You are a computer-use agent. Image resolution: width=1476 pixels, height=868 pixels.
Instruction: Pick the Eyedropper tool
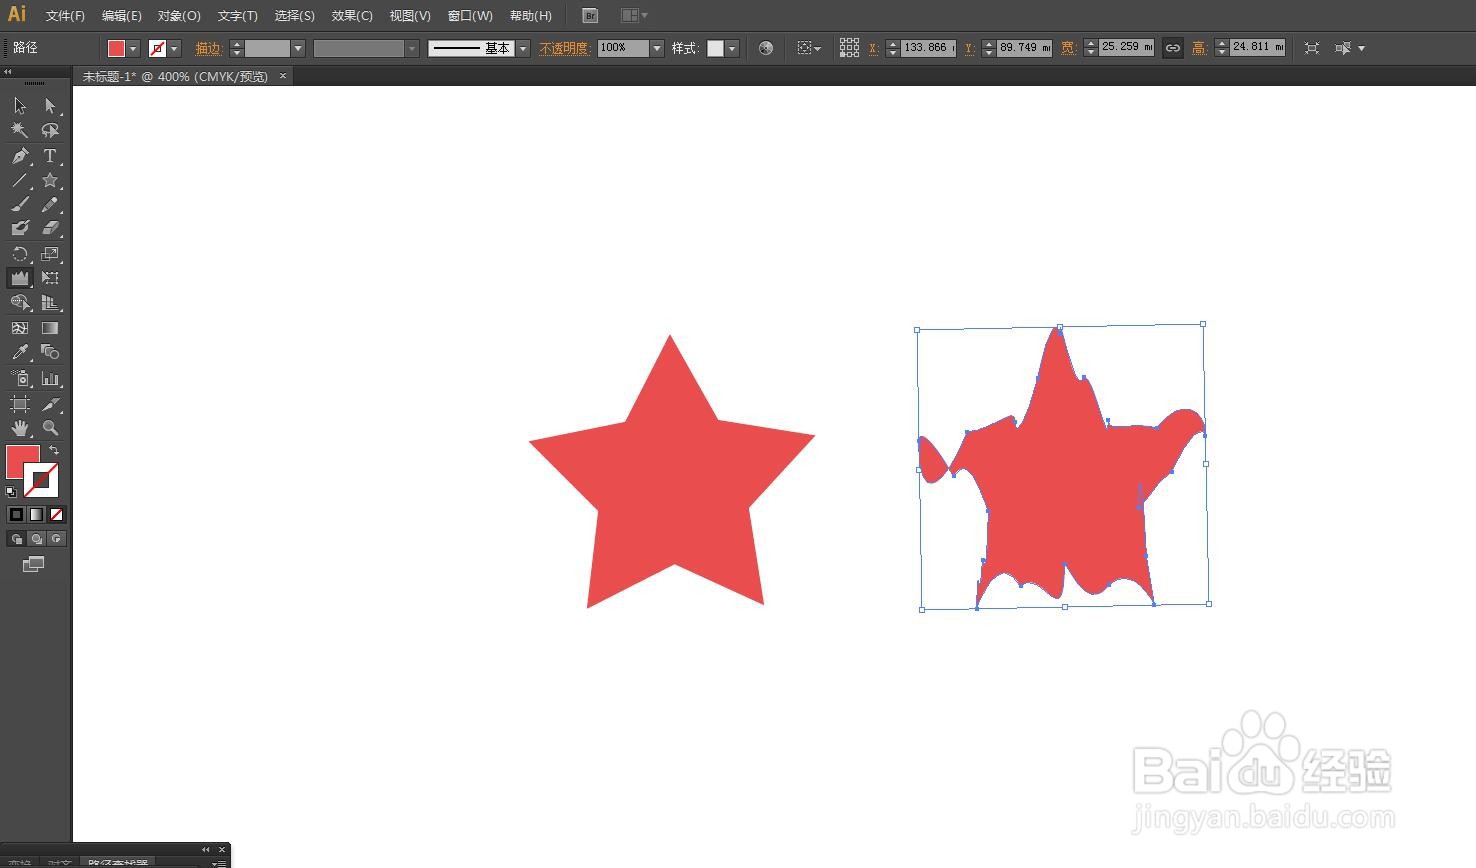(18, 352)
